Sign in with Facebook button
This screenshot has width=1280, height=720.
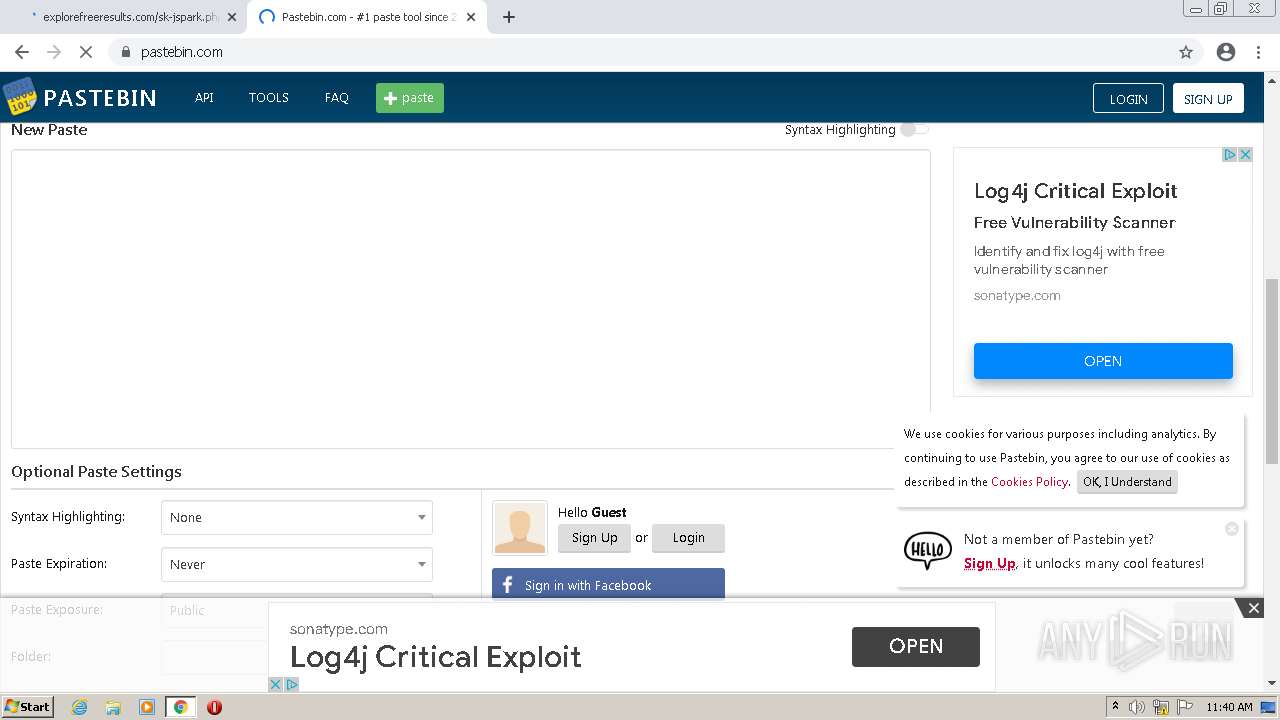[x=608, y=584]
